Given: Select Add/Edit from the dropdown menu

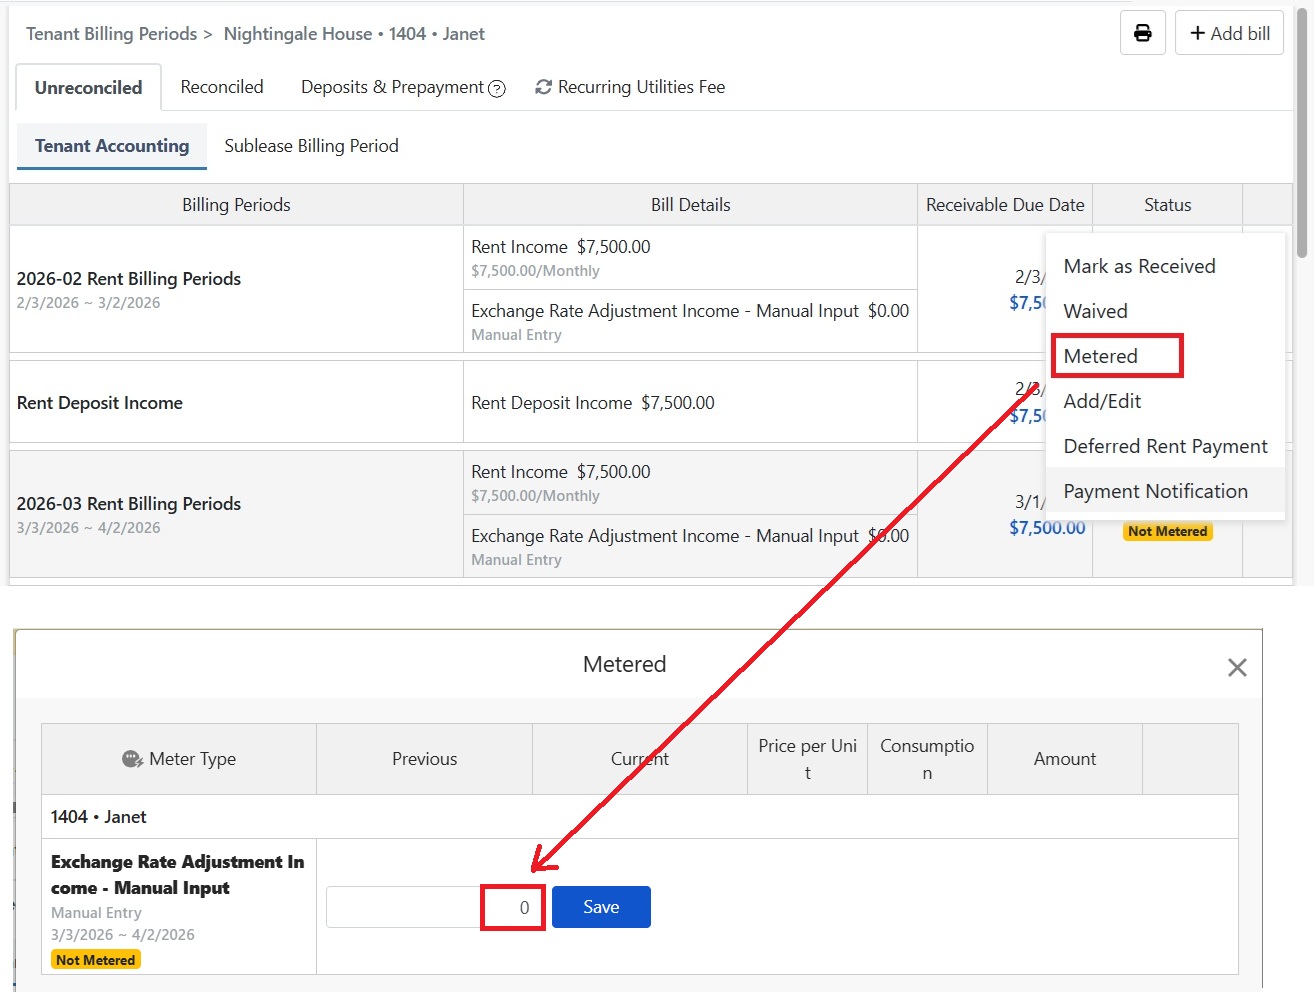Looking at the screenshot, I should click(x=1102, y=401).
